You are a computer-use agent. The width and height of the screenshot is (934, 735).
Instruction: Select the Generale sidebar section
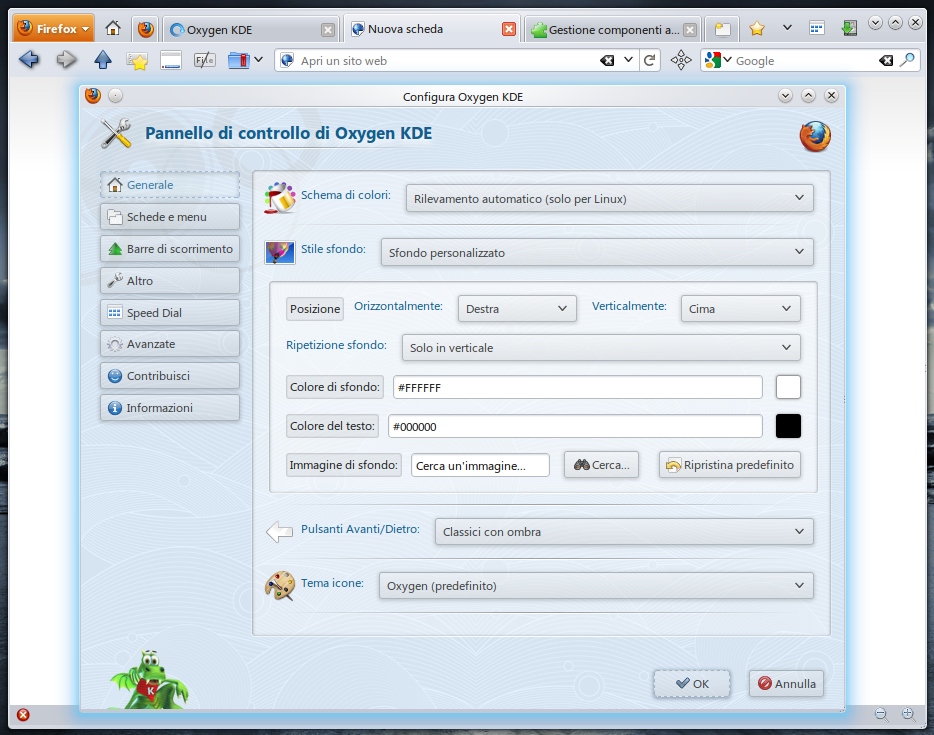(170, 185)
